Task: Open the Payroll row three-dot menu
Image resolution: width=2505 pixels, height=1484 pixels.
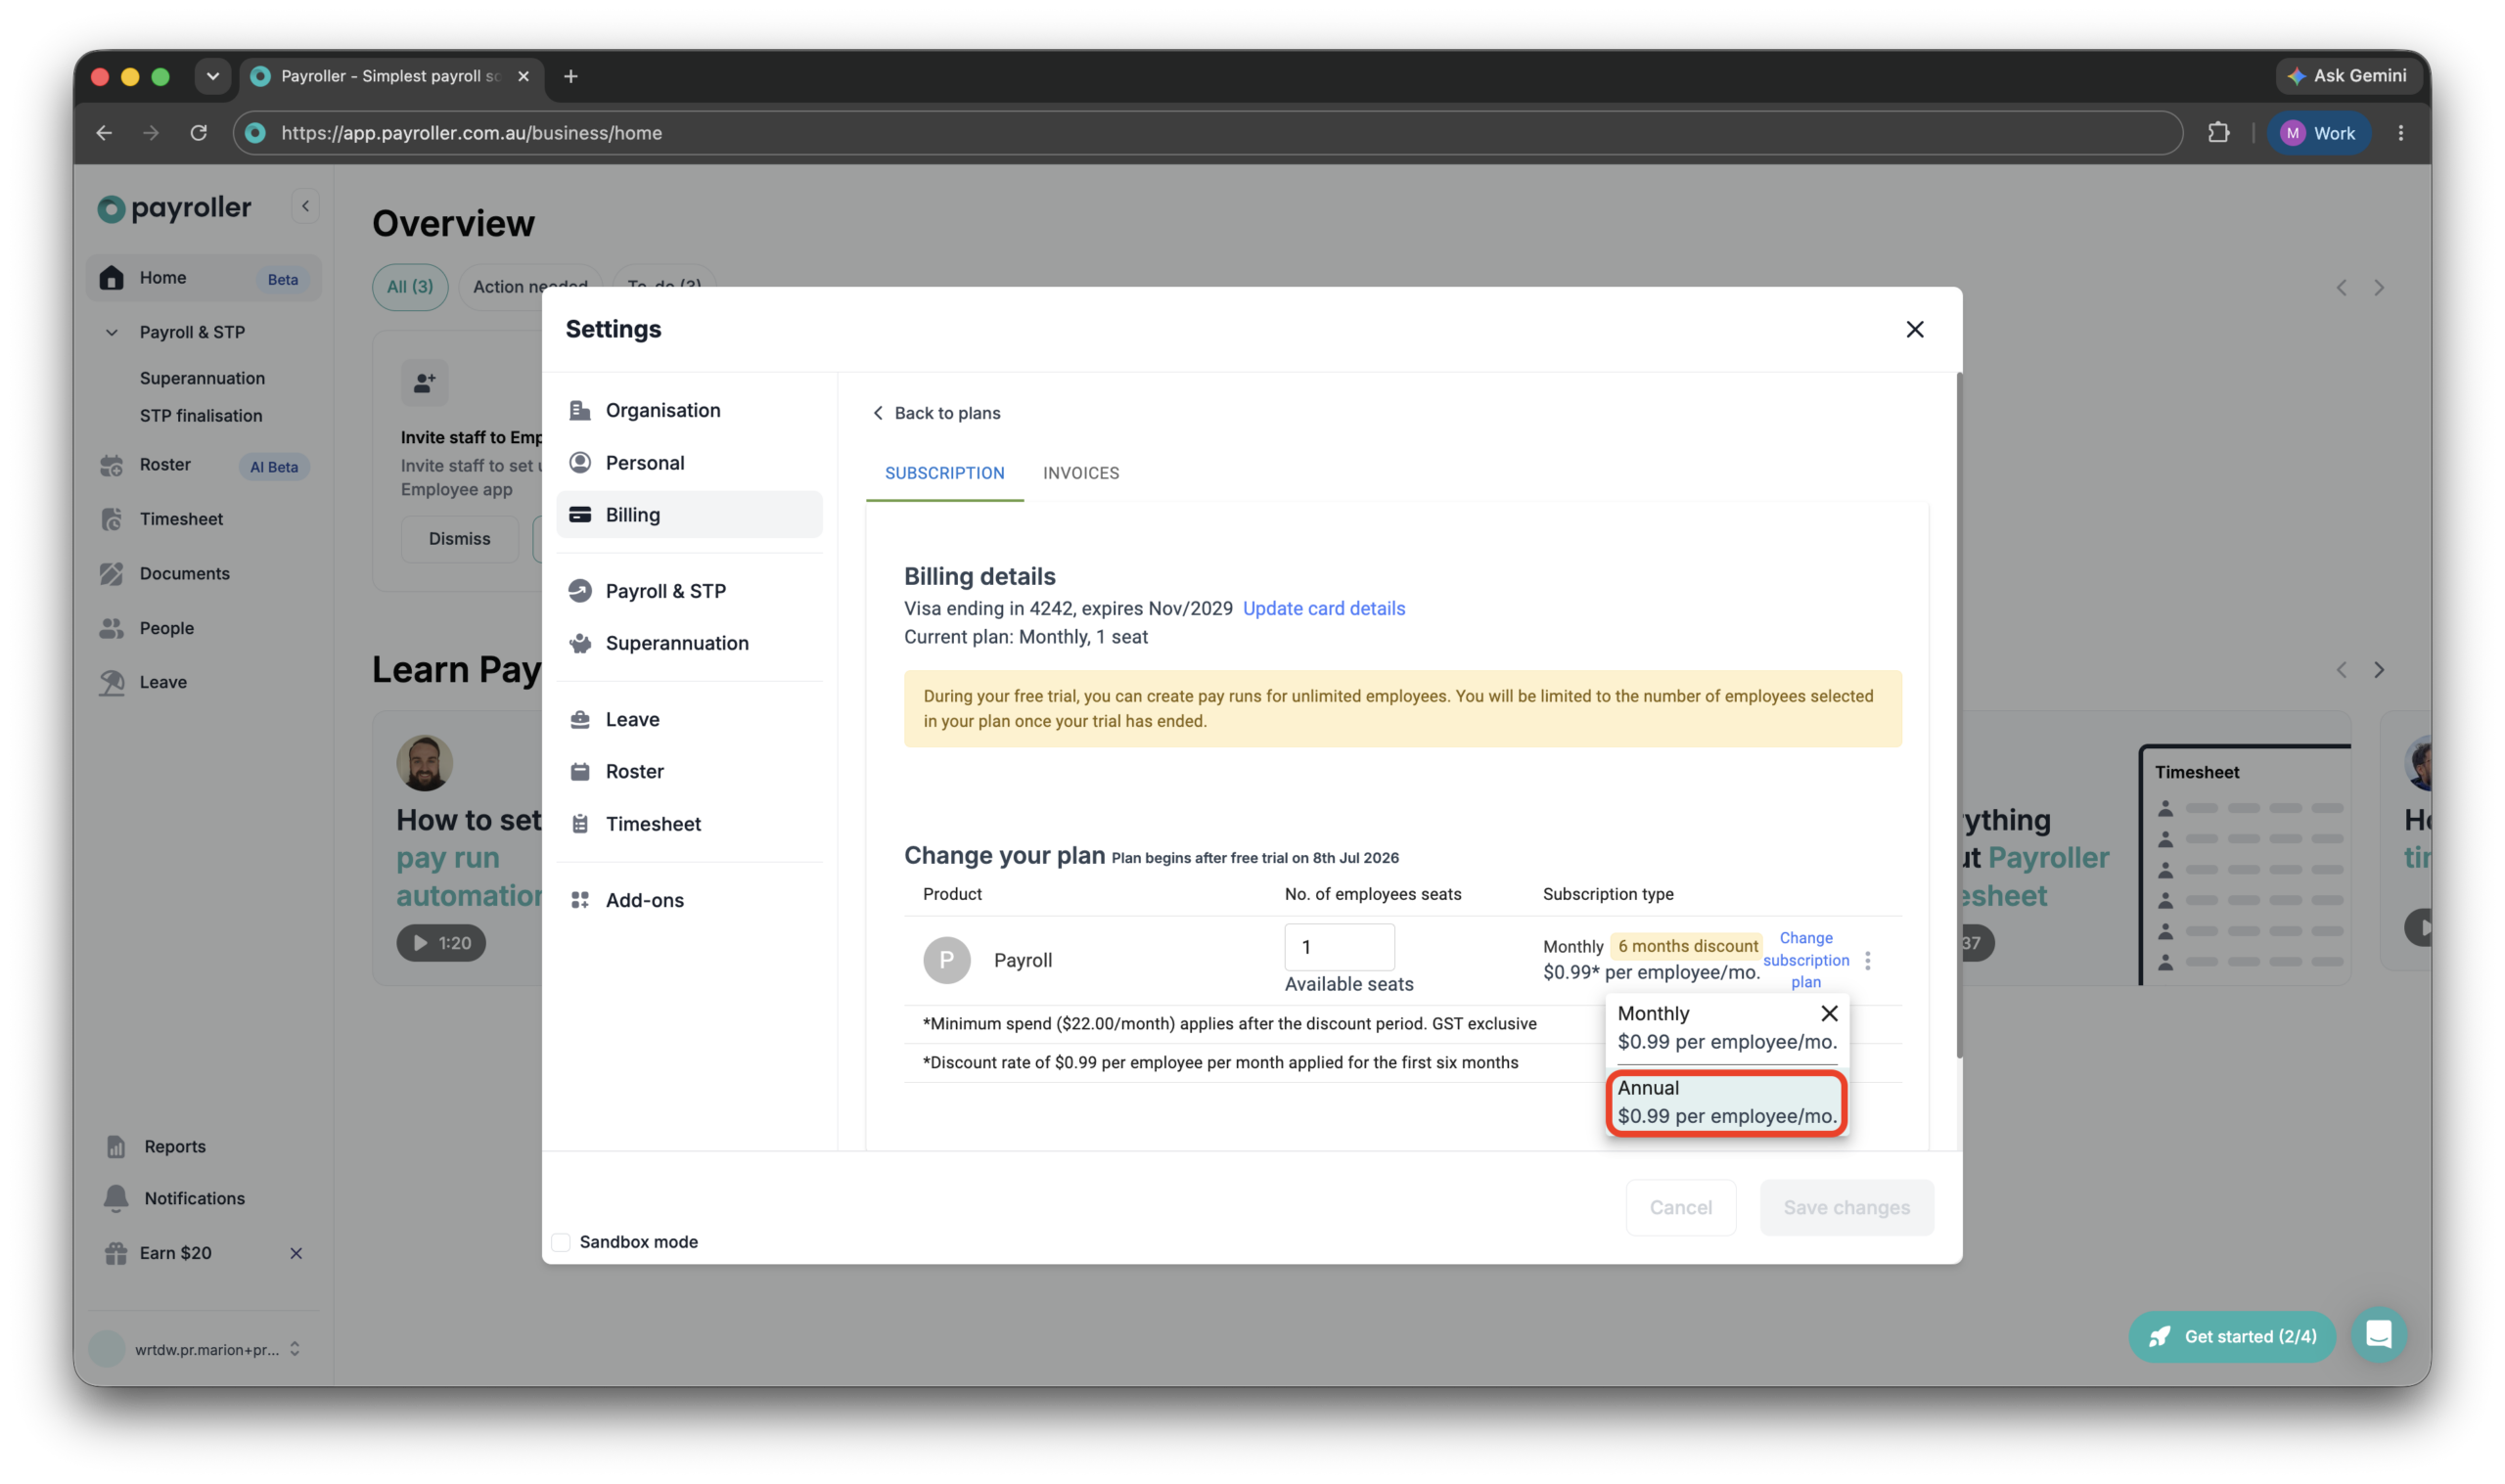Action: [x=1866, y=959]
